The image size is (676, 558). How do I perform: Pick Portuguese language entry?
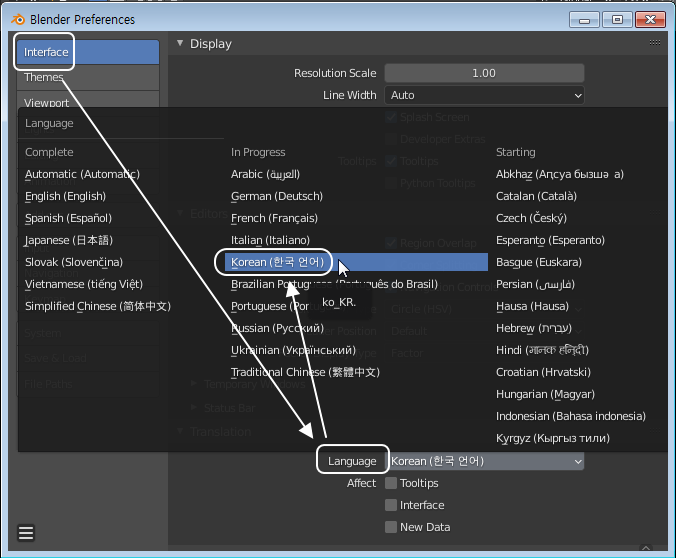269,306
